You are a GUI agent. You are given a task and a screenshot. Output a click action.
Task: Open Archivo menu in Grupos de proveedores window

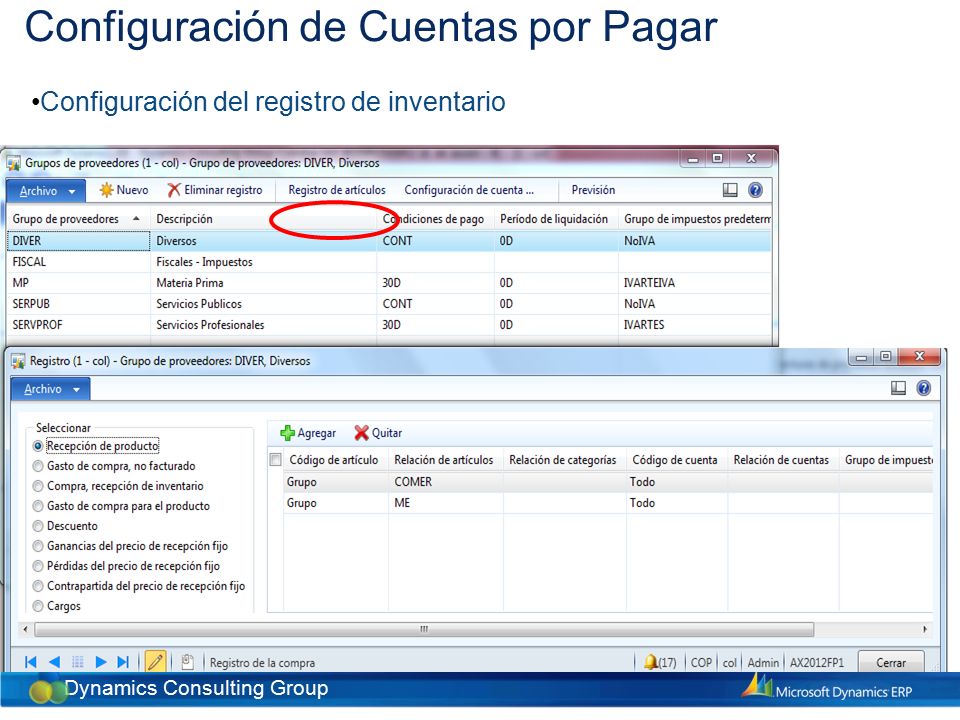(46, 191)
